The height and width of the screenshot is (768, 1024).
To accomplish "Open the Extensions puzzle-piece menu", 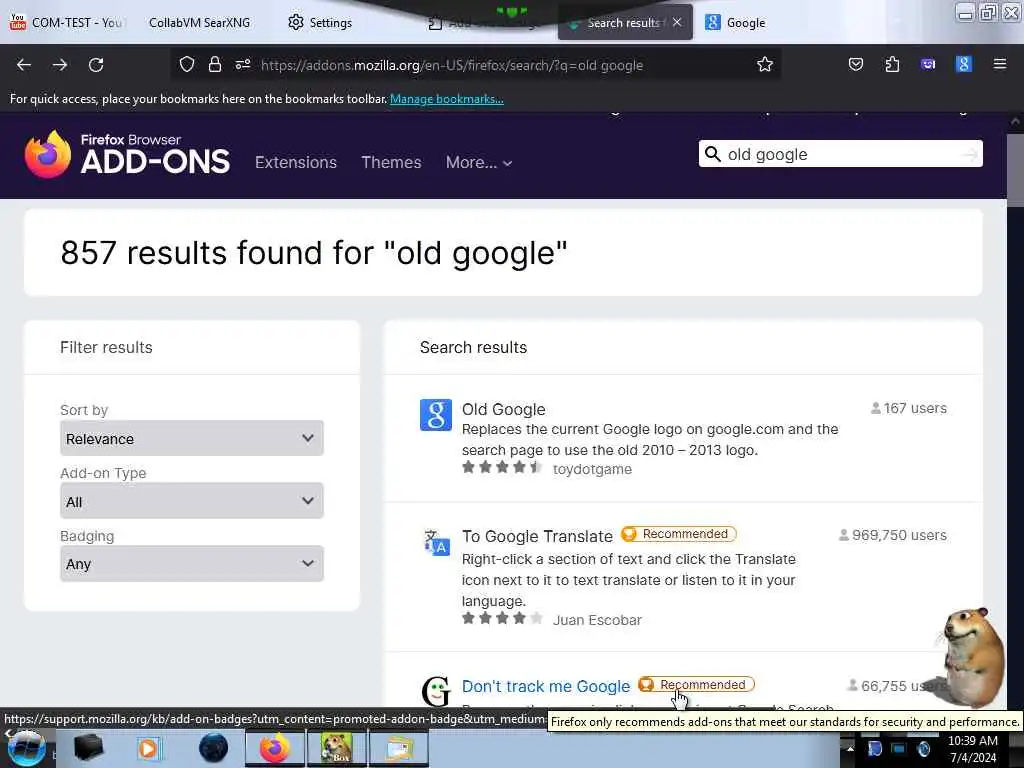I will click(892, 65).
